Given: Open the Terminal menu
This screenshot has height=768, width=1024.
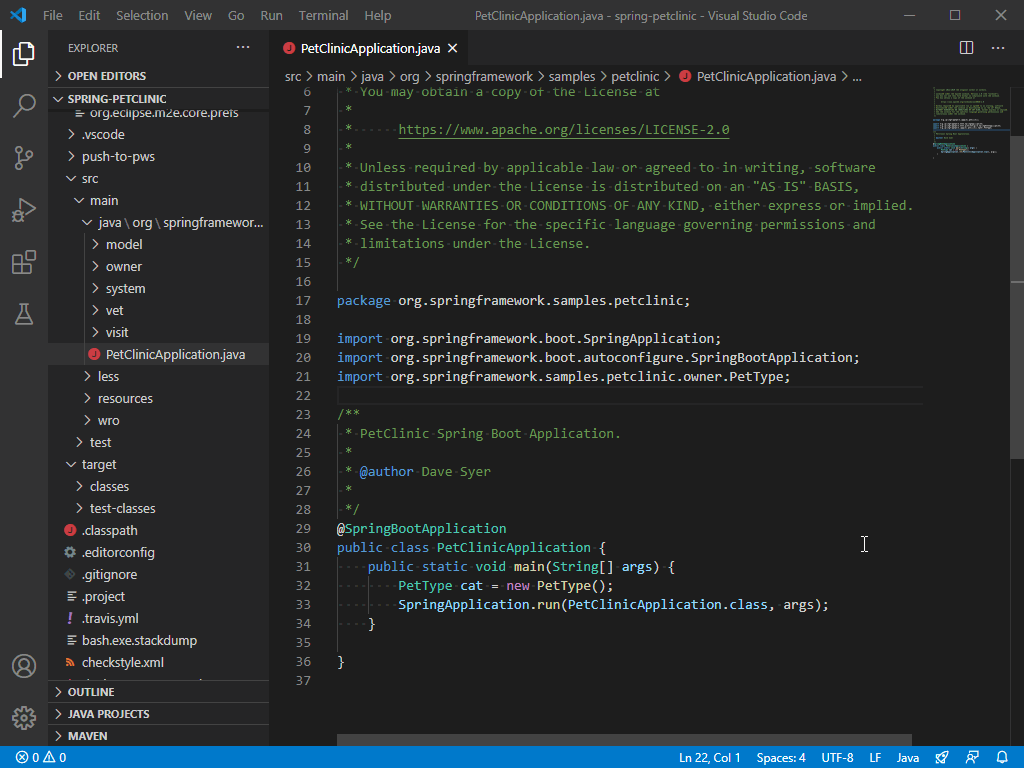Looking at the screenshot, I should [x=323, y=15].
